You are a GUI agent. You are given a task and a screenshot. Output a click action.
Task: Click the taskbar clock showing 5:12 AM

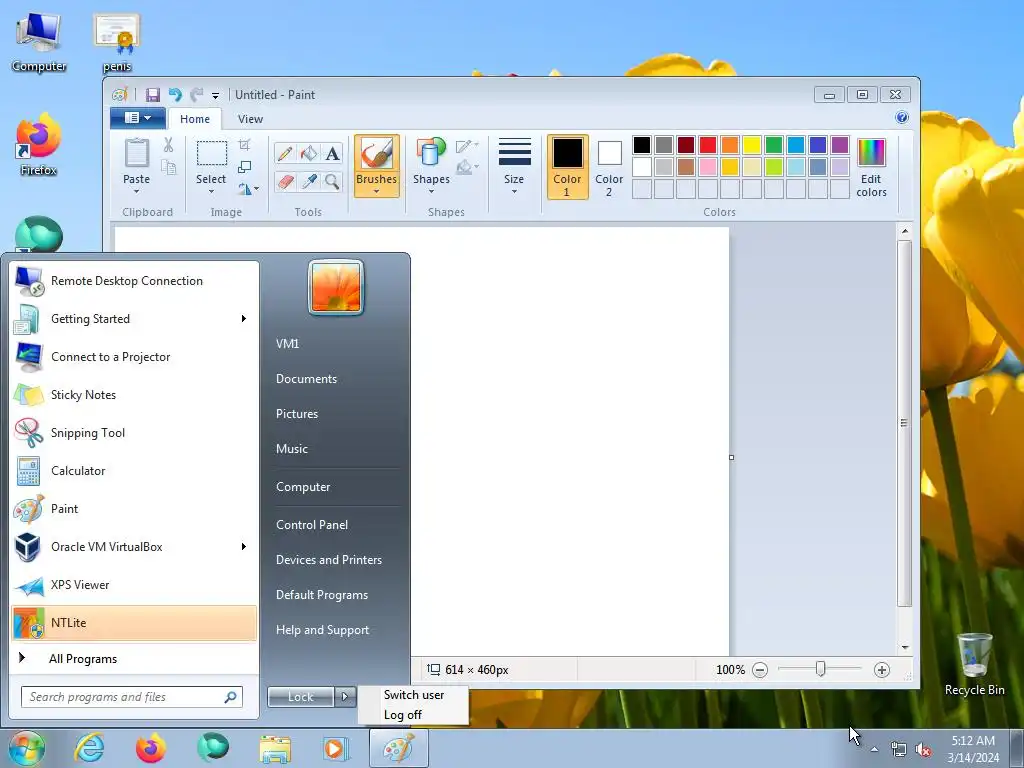(973, 749)
